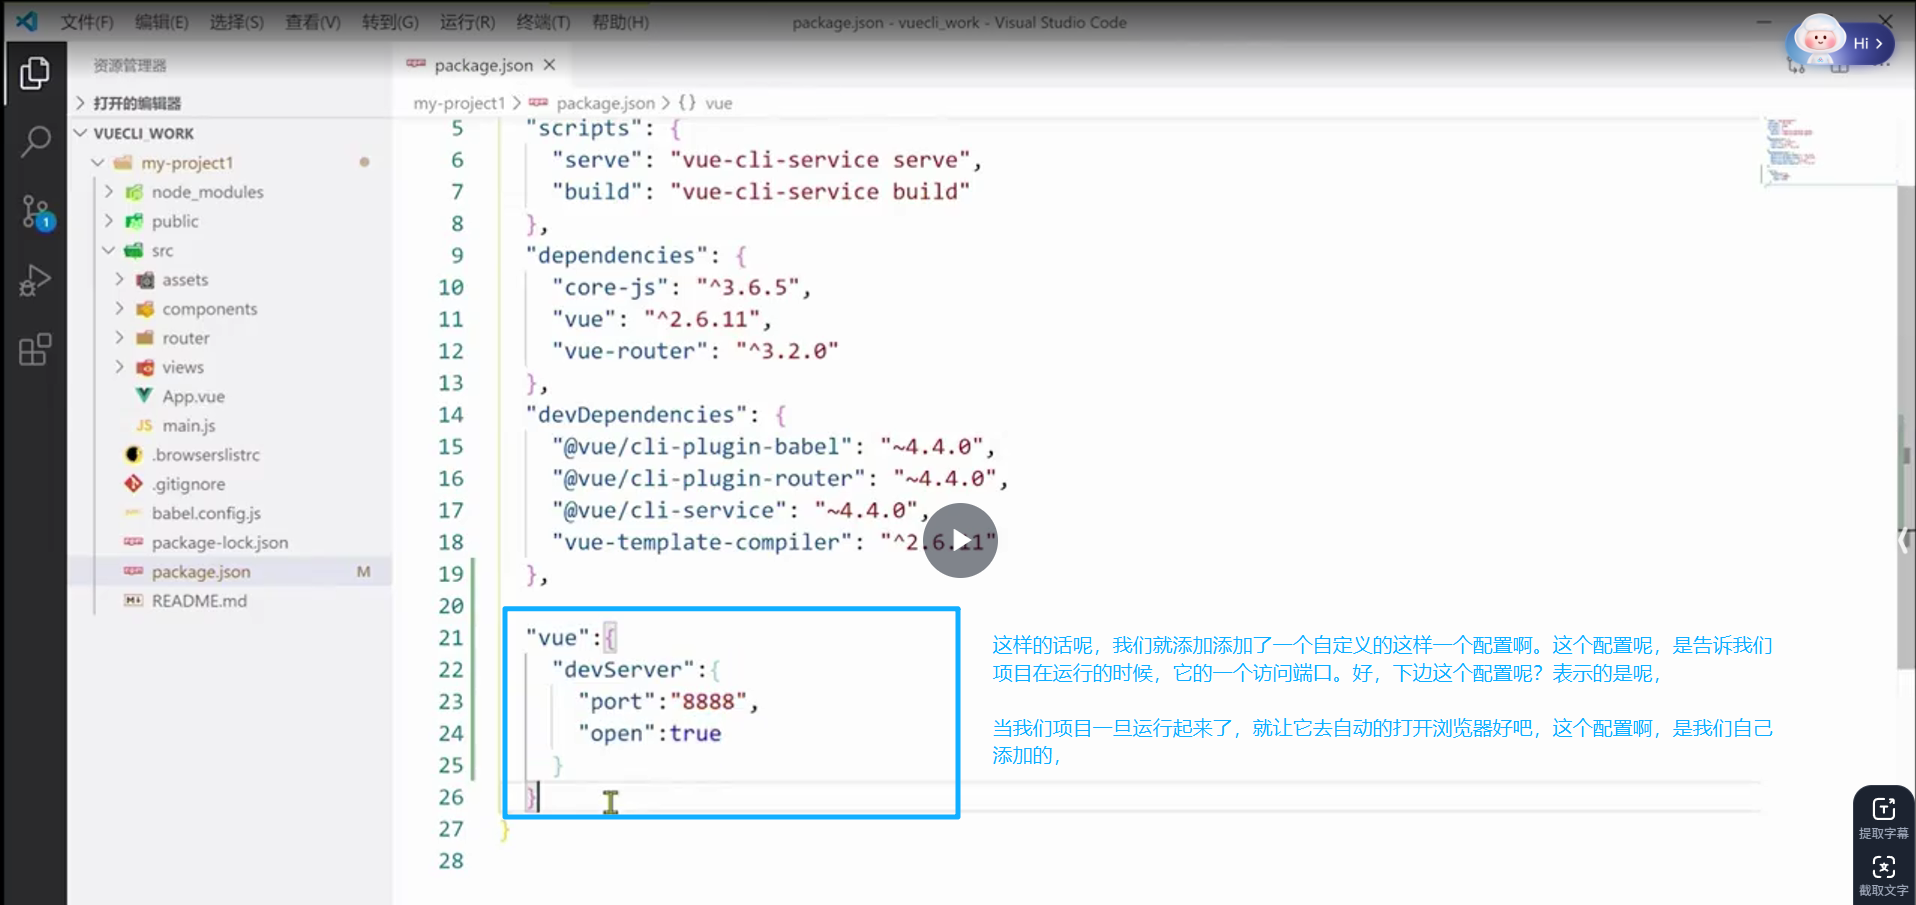Image resolution: width=1916 pixels, height=905 pixels.
Task: Click the "8888" port value
Action: tap(708, 702)
